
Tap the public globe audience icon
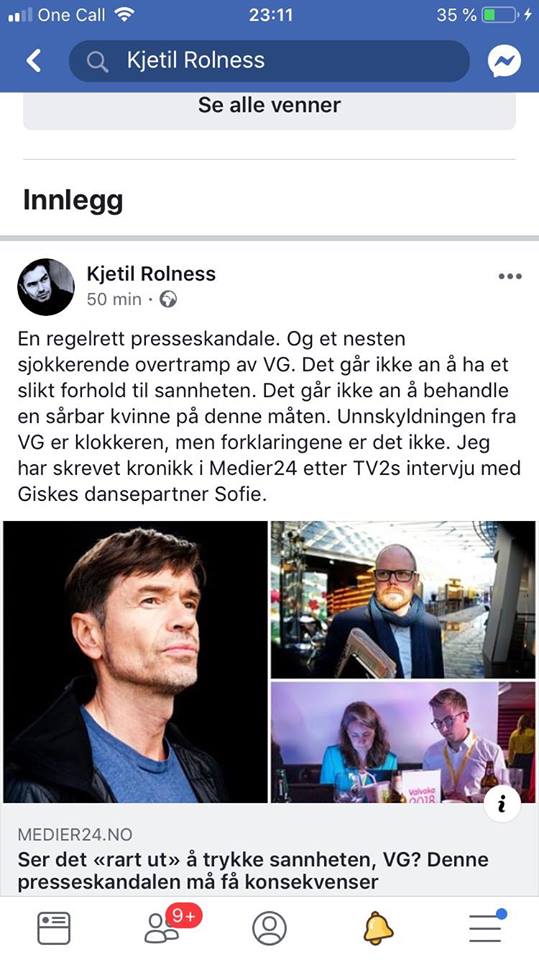pos(168,299)
